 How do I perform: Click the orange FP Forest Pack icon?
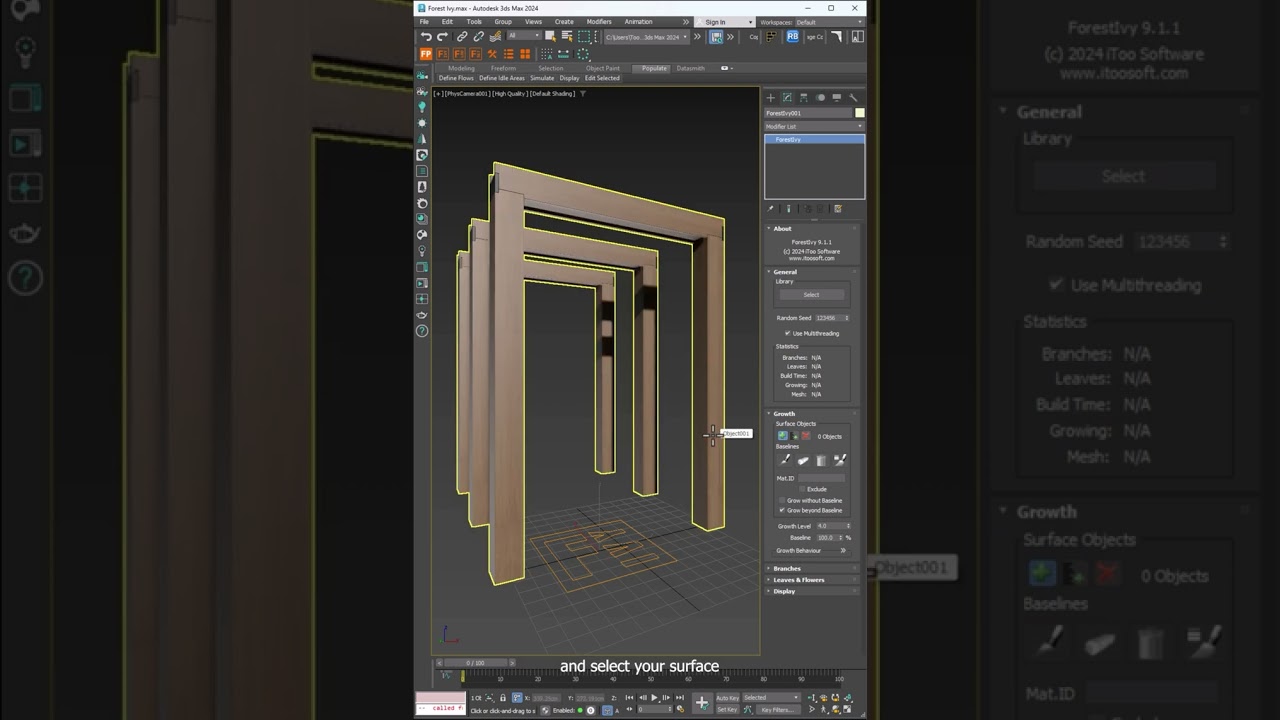426,54
